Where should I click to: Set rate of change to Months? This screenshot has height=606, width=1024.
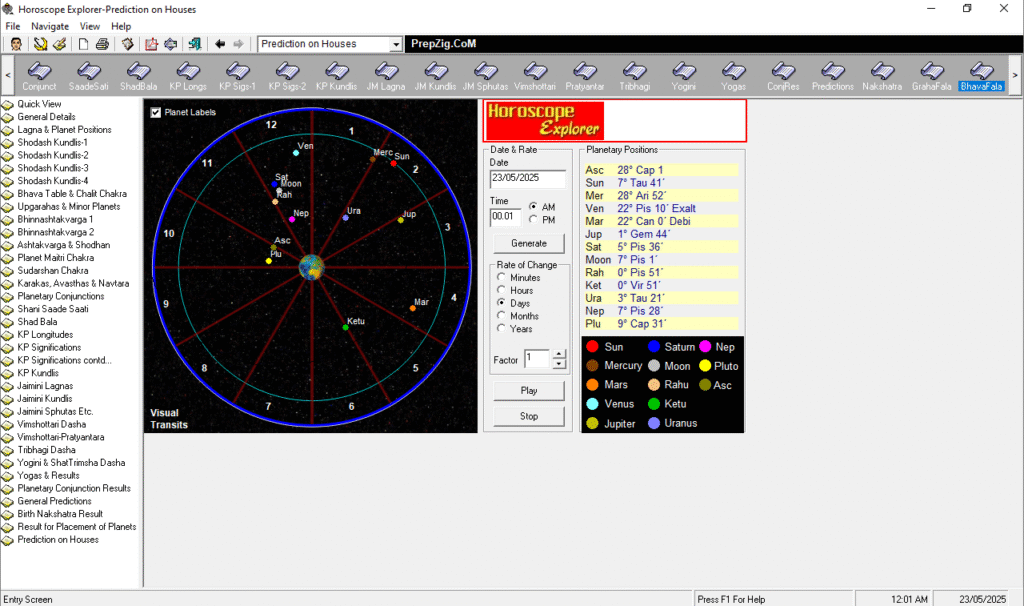[501, 316]
